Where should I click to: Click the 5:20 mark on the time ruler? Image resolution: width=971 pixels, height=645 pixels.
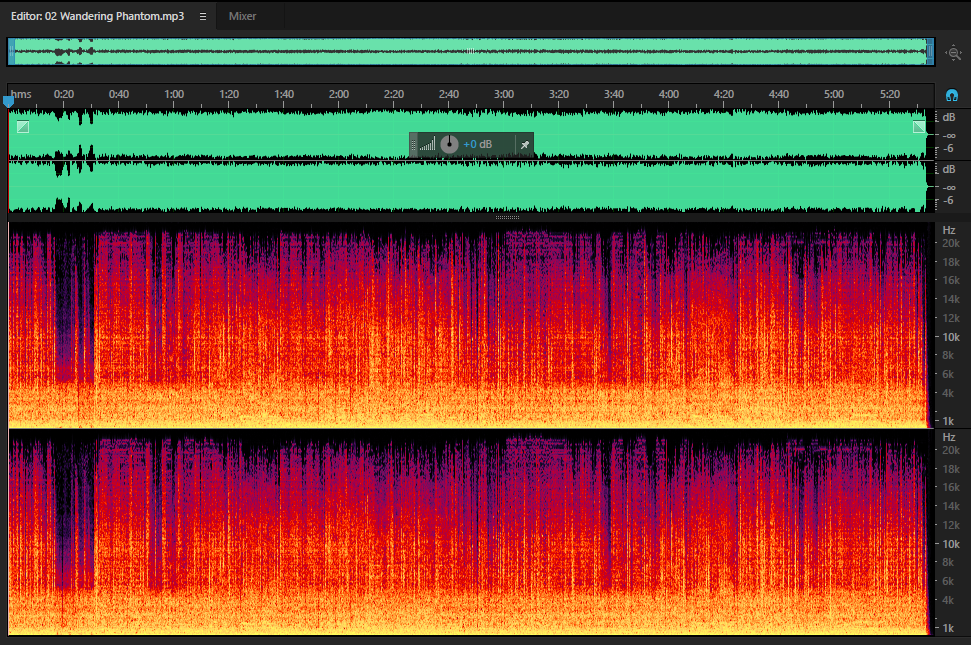pyautogui.click(x=889, y=94)
